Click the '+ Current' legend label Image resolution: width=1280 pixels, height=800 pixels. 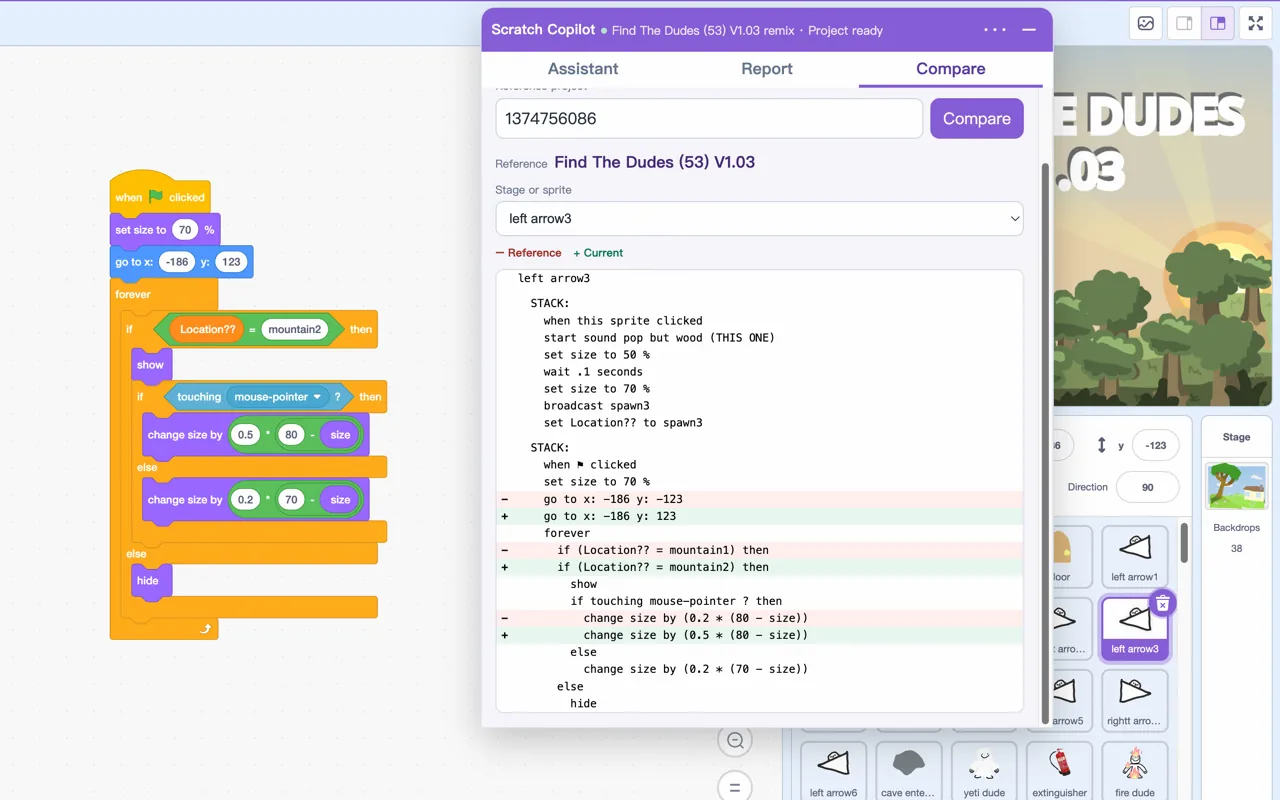[x=598, y=253]
